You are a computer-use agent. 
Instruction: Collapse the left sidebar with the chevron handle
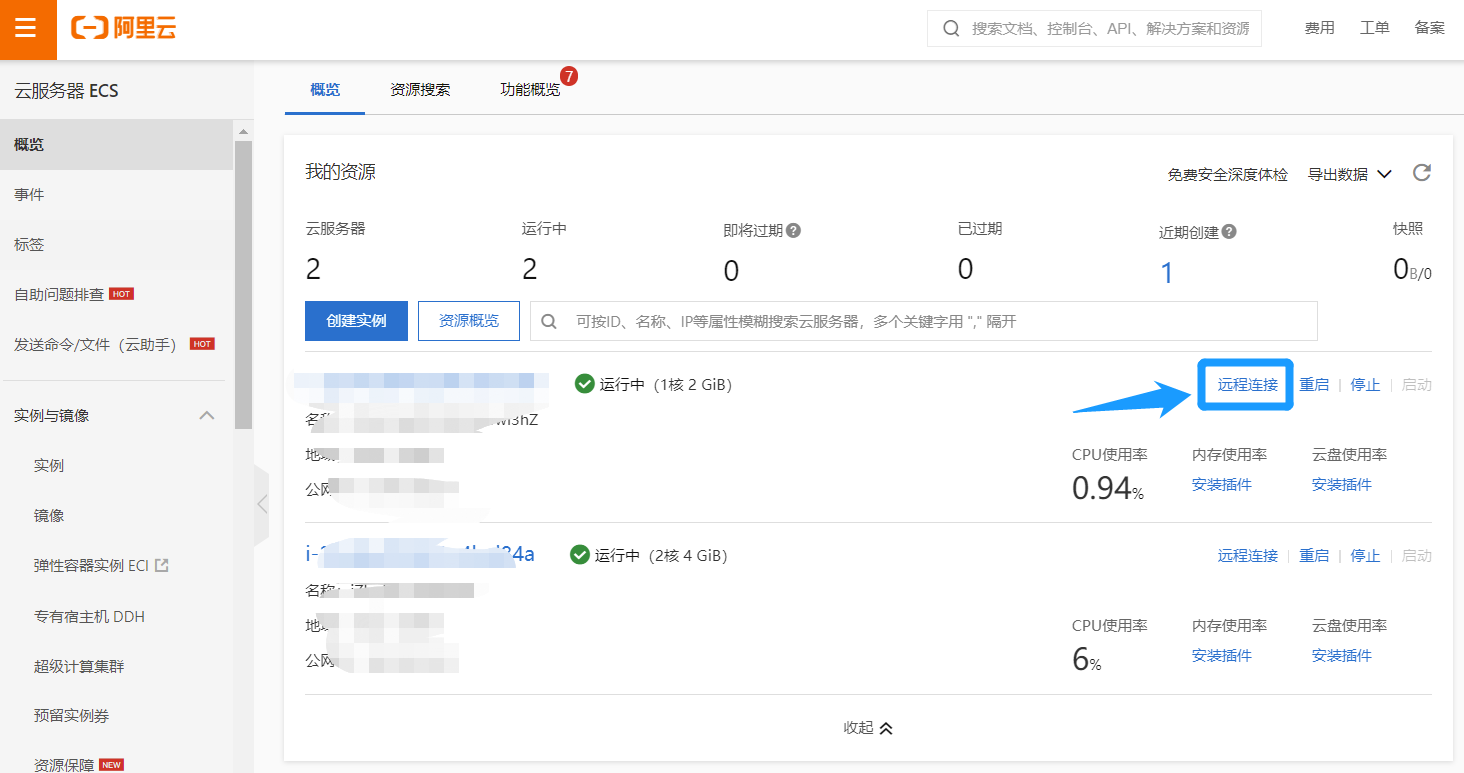[x=261, y=505]
